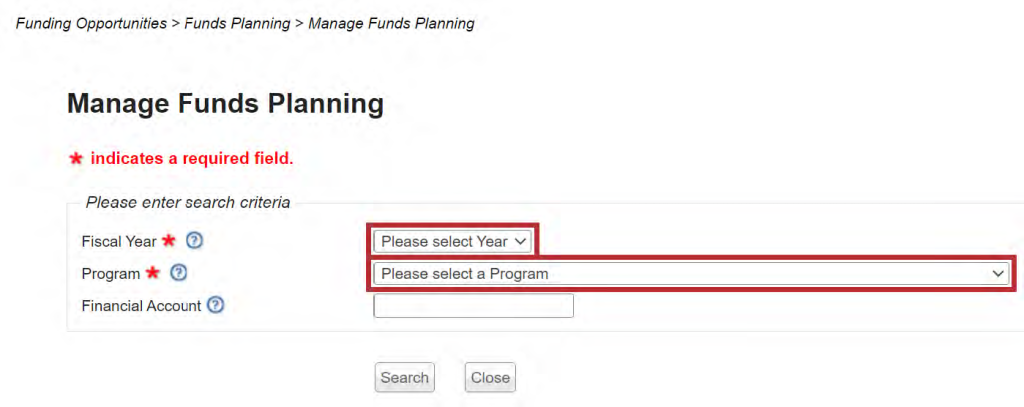Click the Financial Account help question mark
Screen dimensions: 1024x407
[215, 306]
